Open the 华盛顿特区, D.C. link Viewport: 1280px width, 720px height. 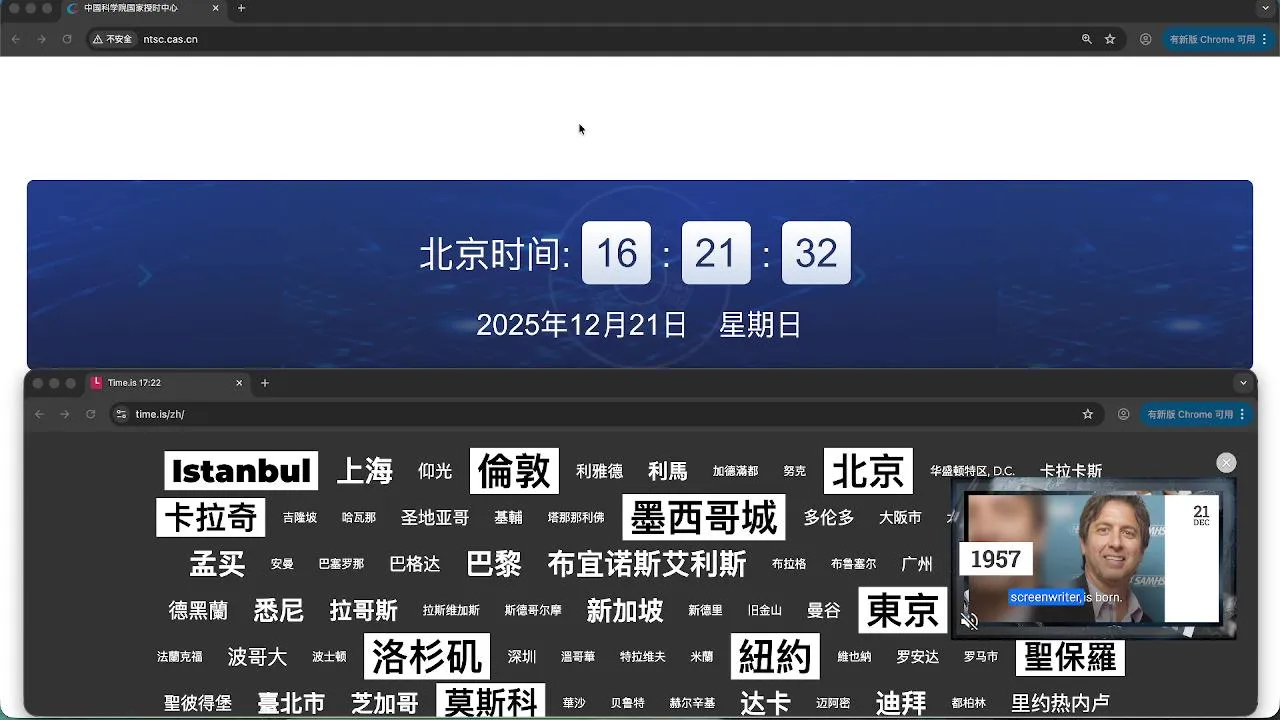click(x=972, y=471)
